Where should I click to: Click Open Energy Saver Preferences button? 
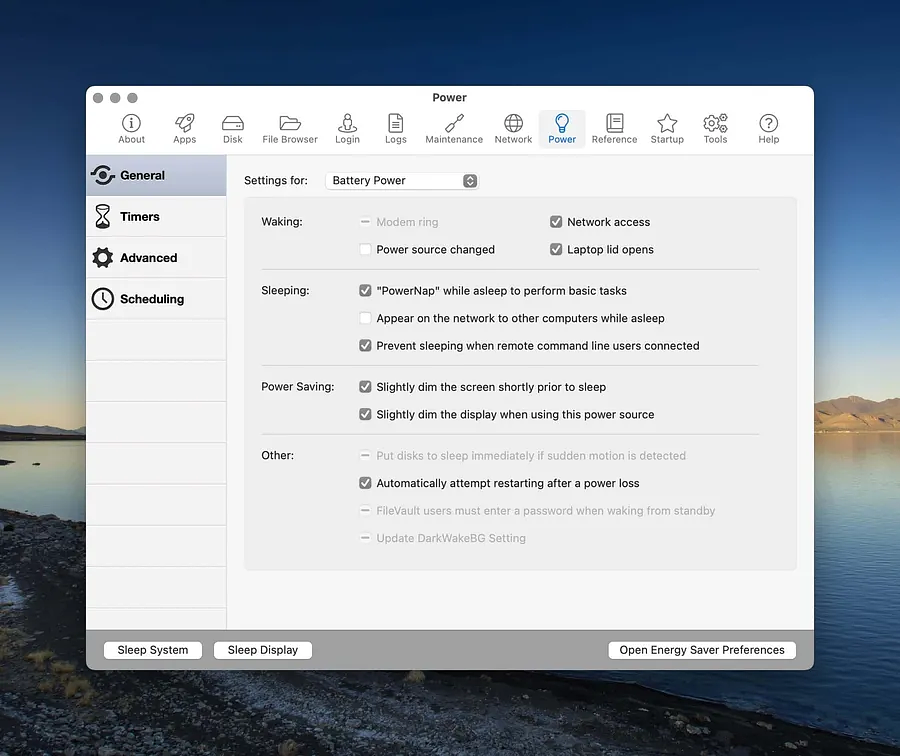[702, 650]
